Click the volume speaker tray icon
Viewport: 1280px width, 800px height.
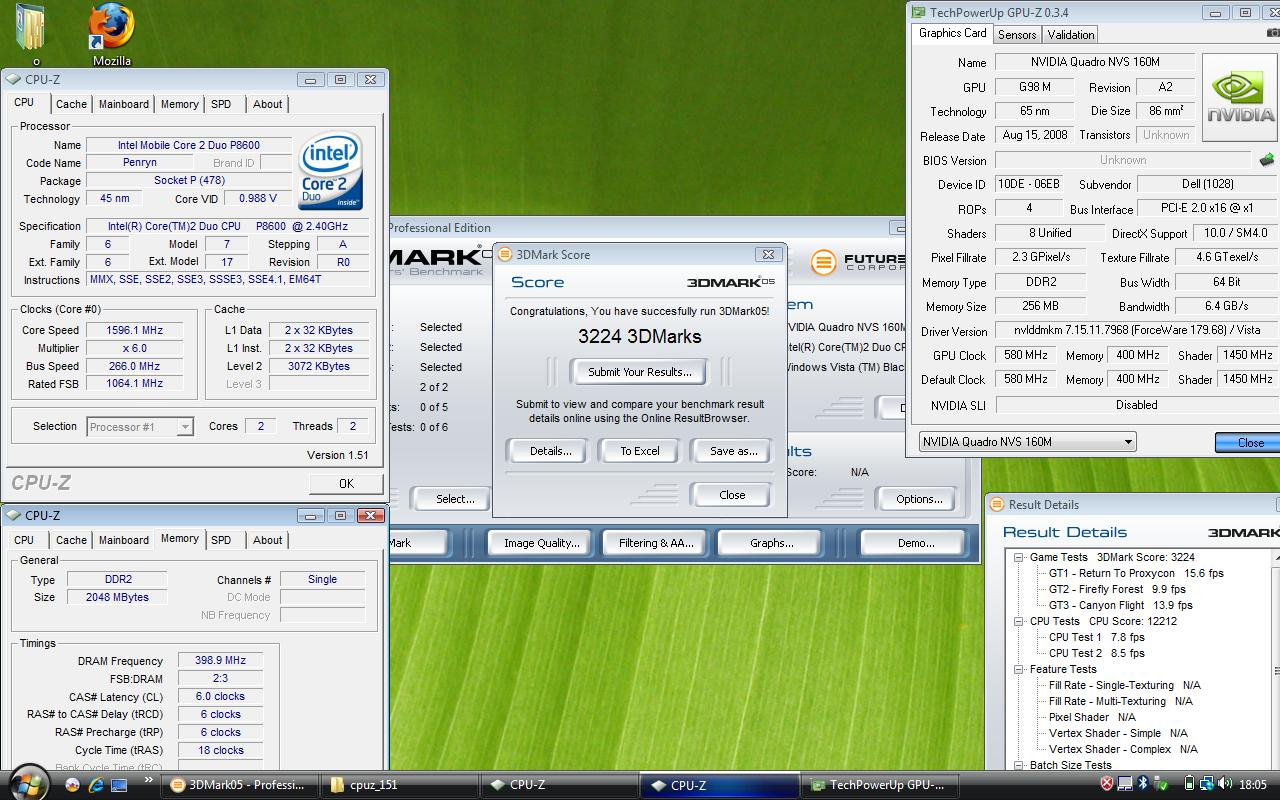[1224, 784]
